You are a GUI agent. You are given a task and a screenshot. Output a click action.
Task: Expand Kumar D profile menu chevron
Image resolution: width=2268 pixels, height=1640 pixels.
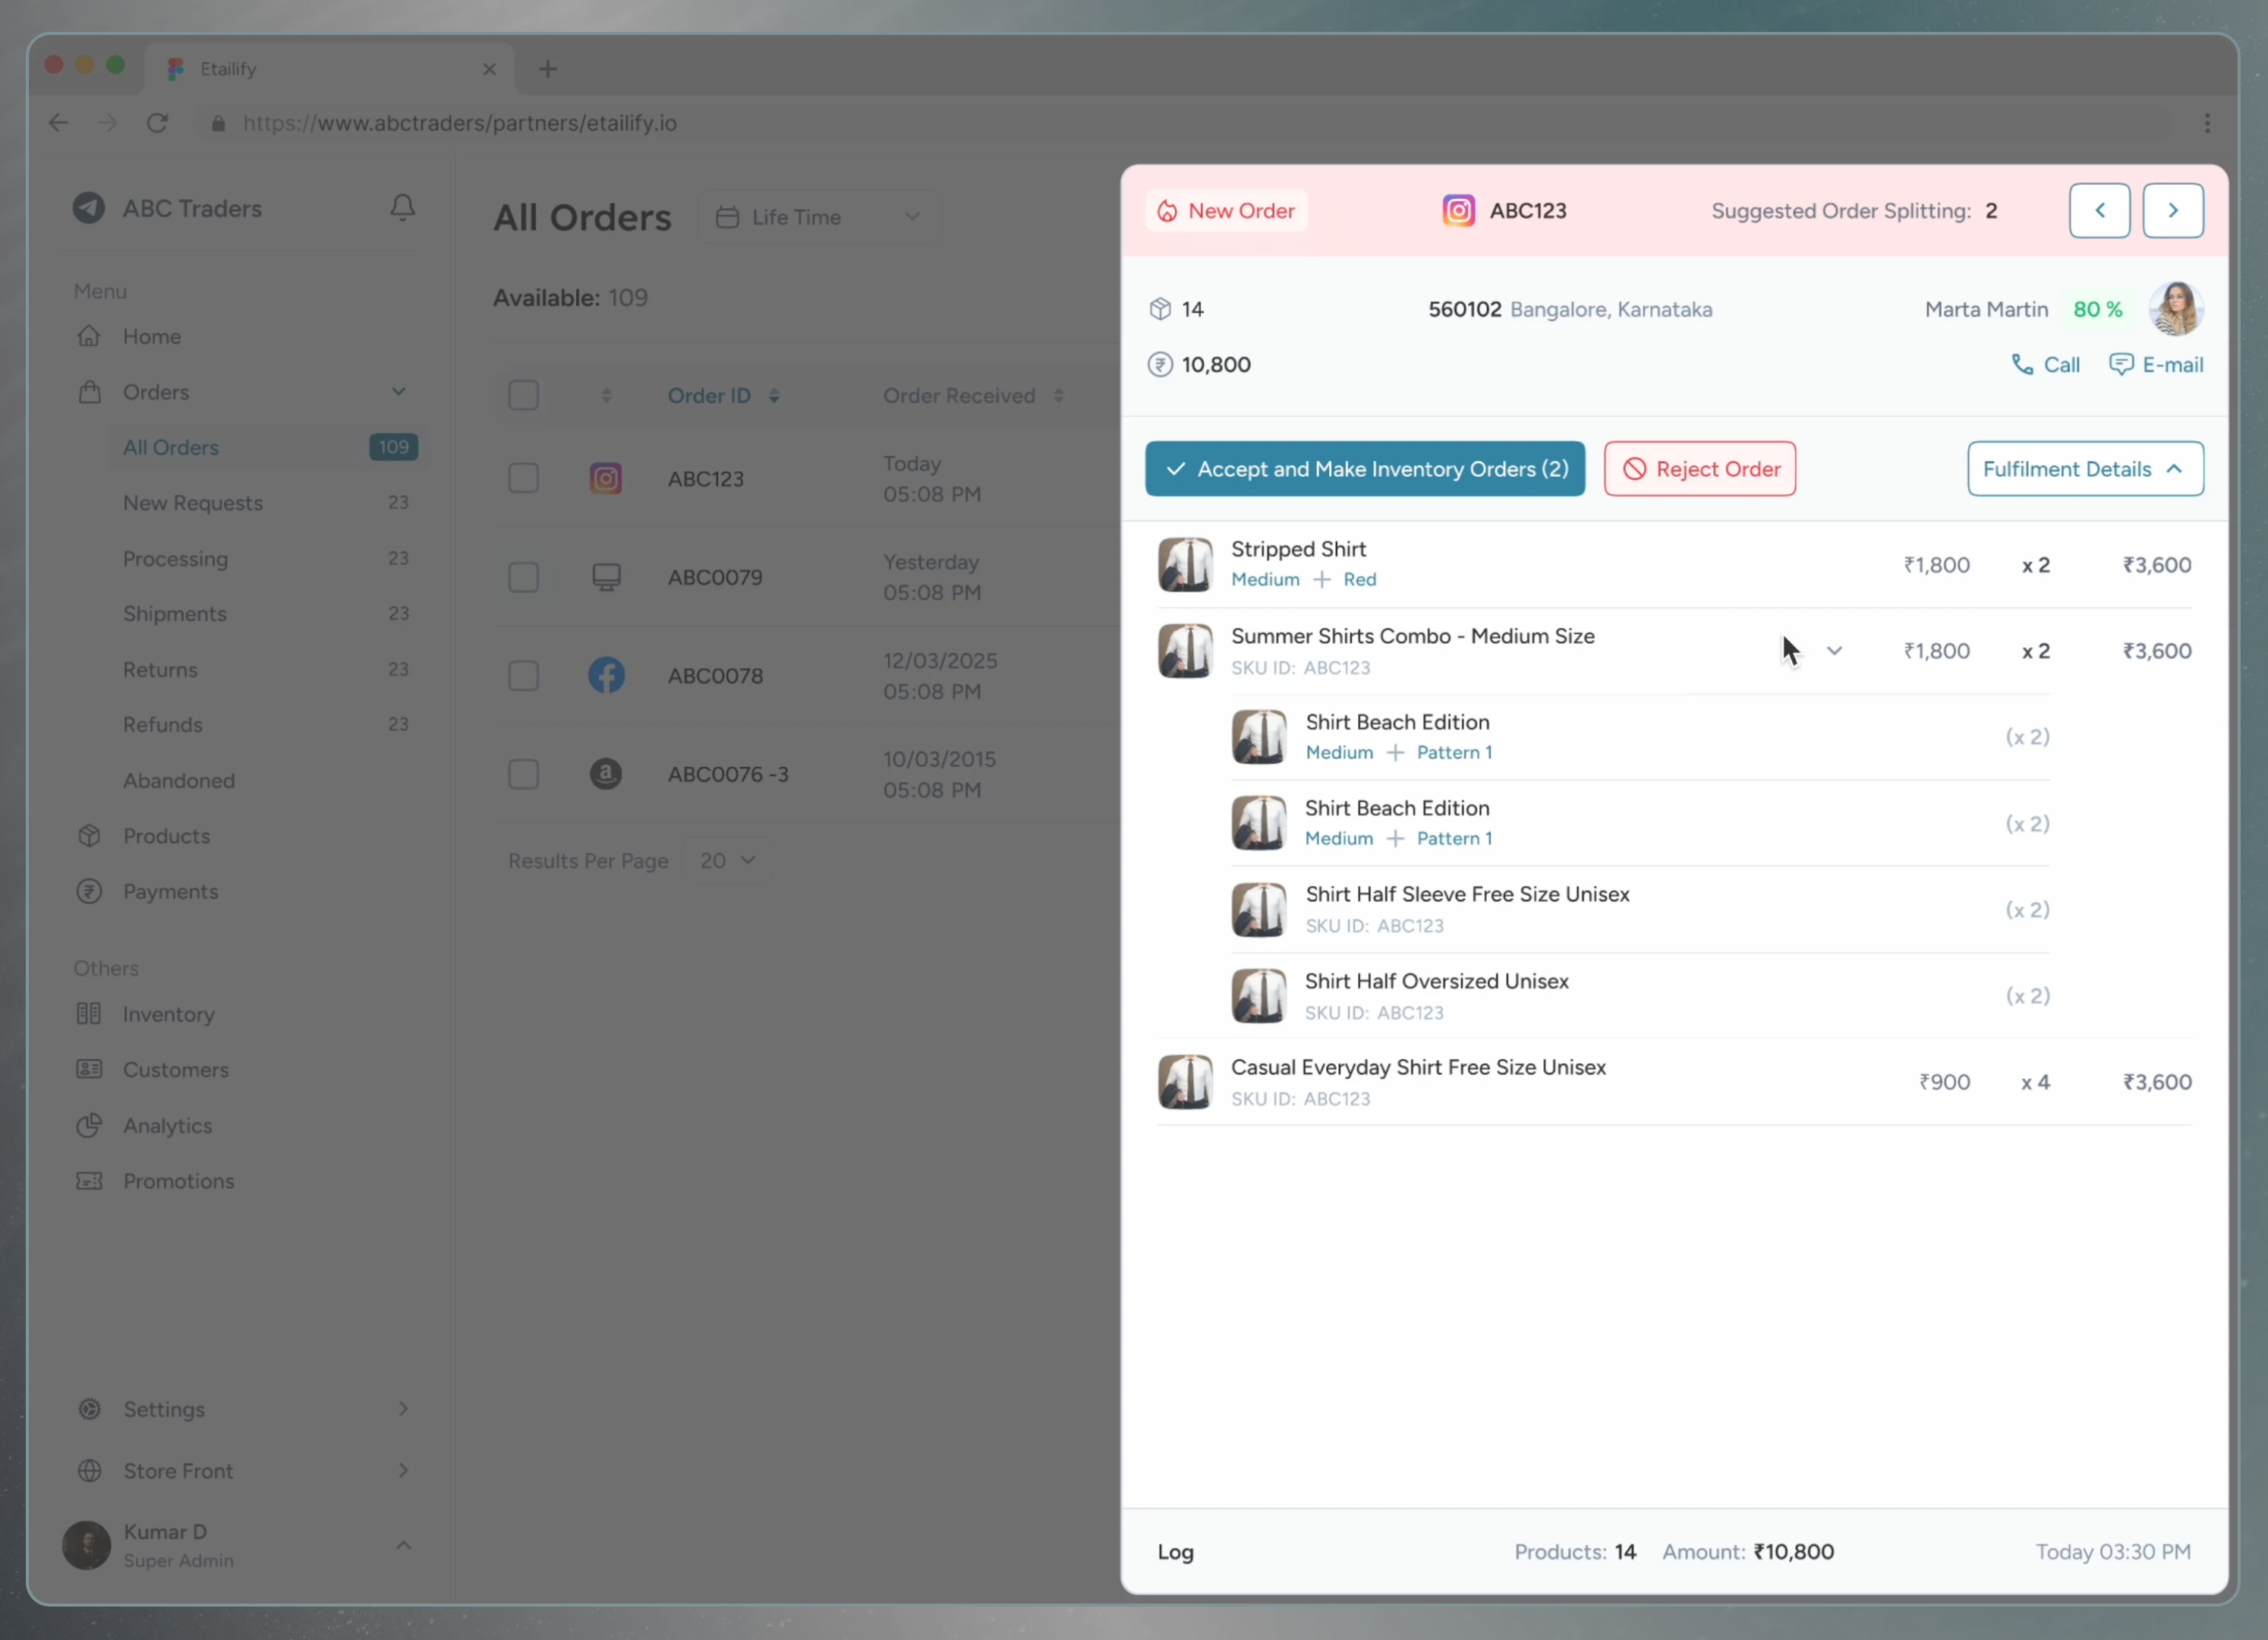[x=403, y=1545]
